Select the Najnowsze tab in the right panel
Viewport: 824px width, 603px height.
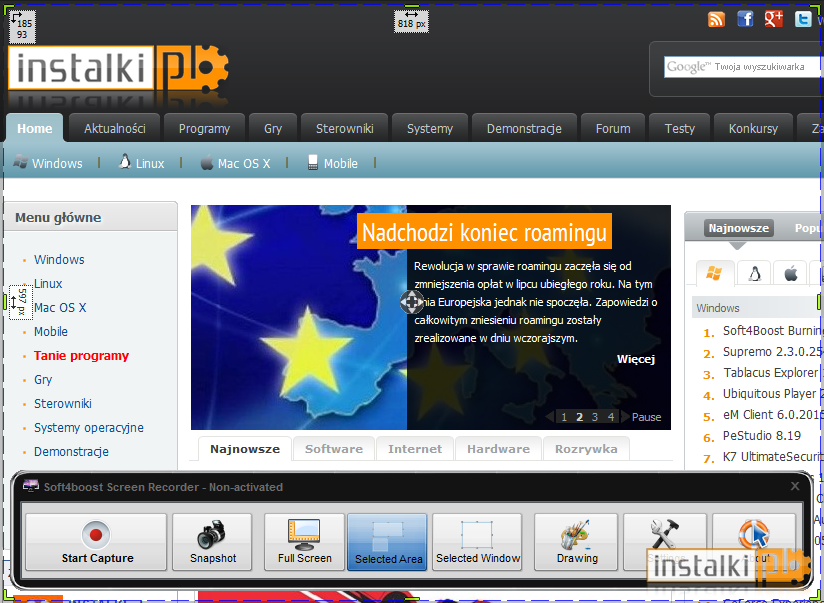click(x=738, y=228)
